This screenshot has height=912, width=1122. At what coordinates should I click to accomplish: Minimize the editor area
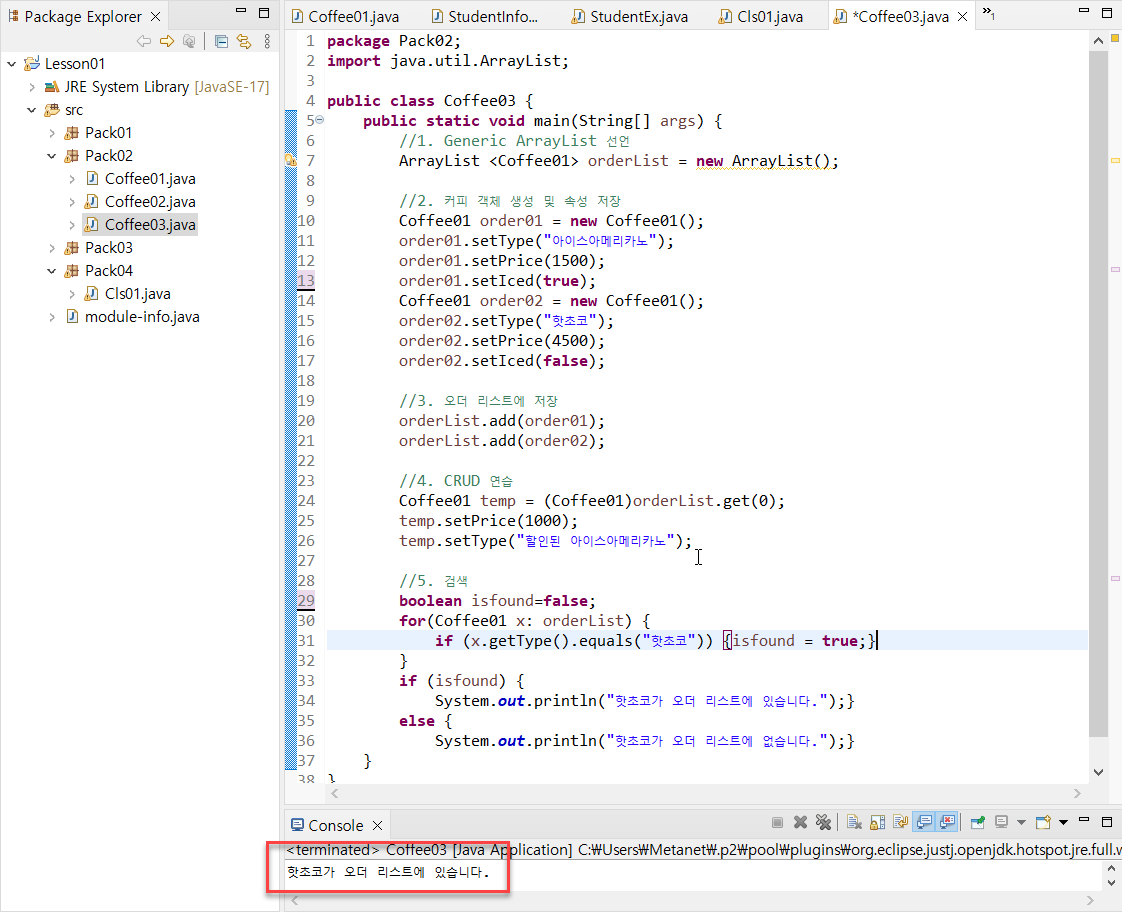[x=1084, y=11]
